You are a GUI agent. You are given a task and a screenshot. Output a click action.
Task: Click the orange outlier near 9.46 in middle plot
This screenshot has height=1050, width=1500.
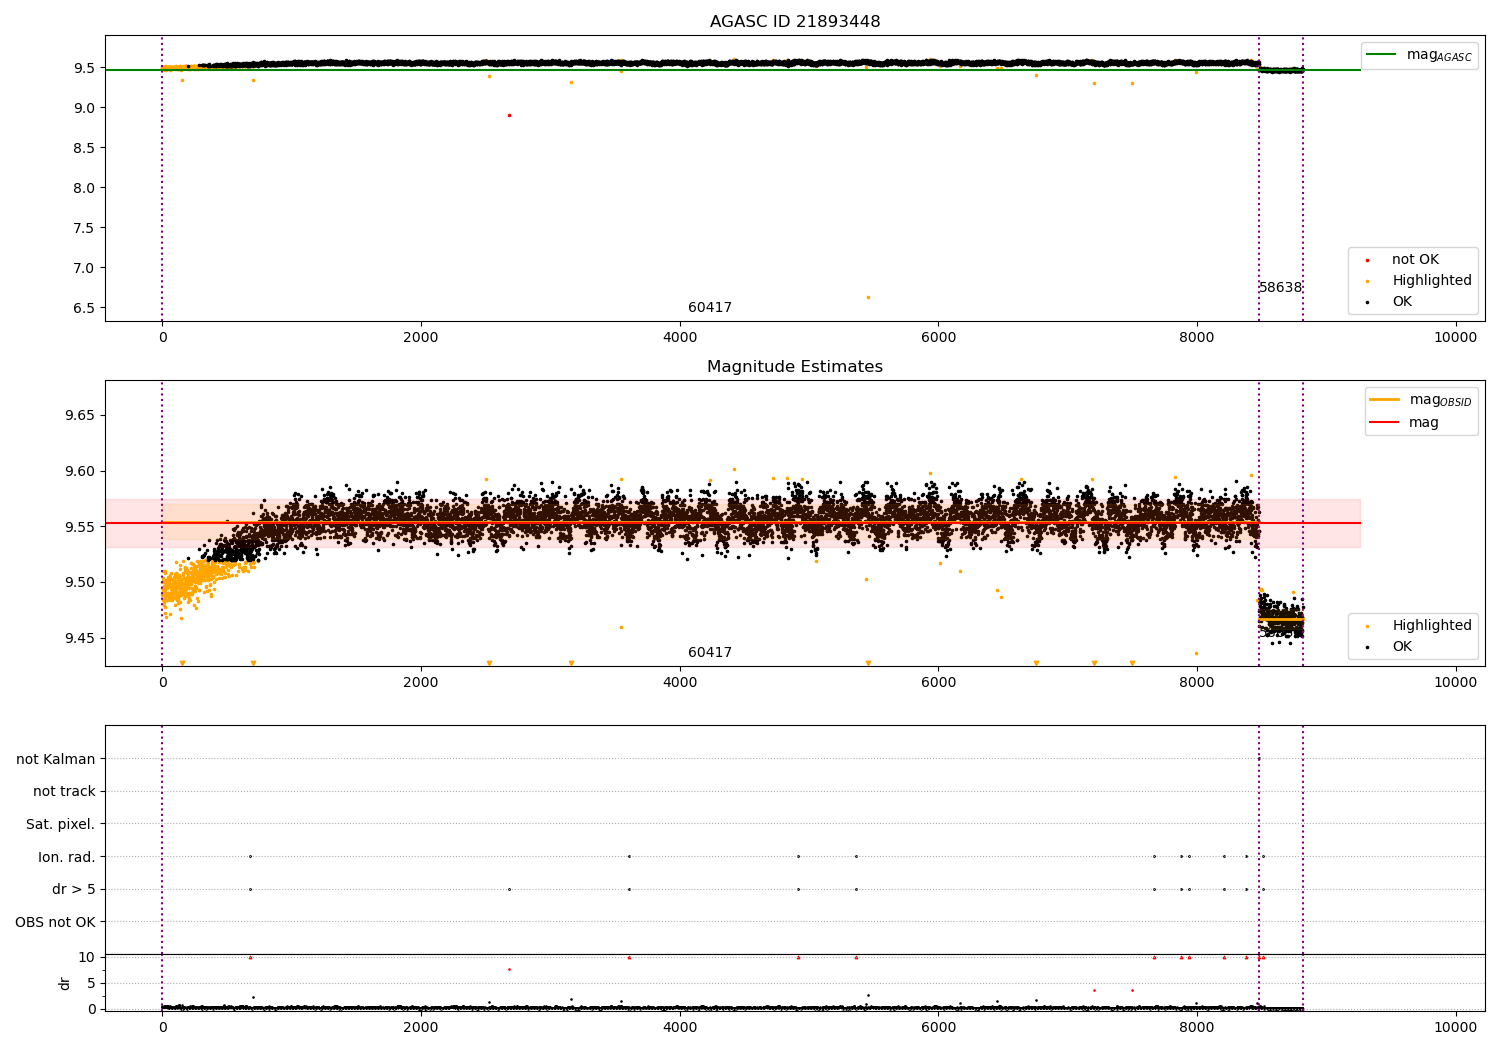point(621,627)
